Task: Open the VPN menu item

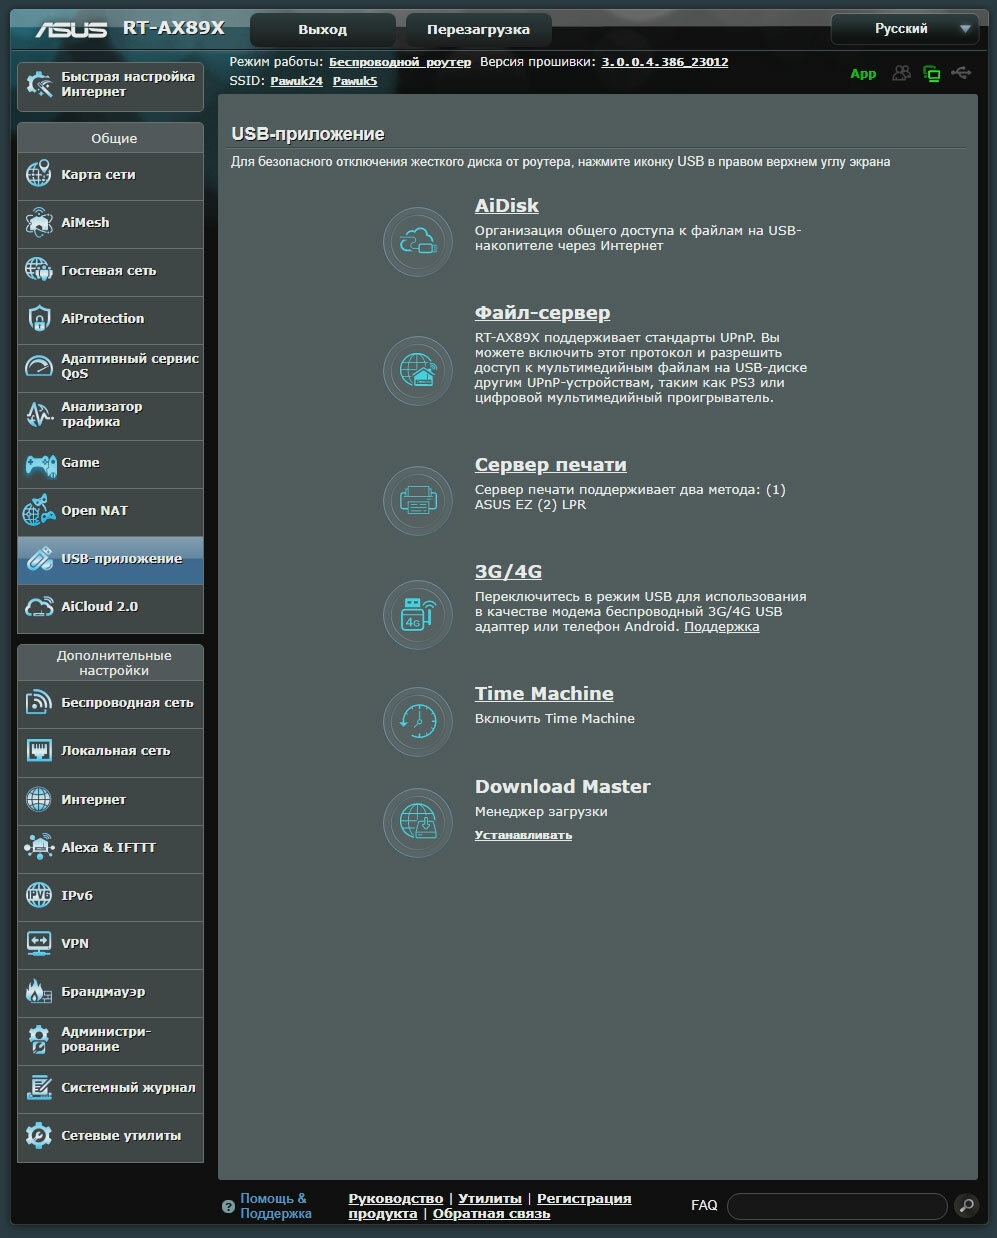Action: pyautogui.click(x=110, y=943)
